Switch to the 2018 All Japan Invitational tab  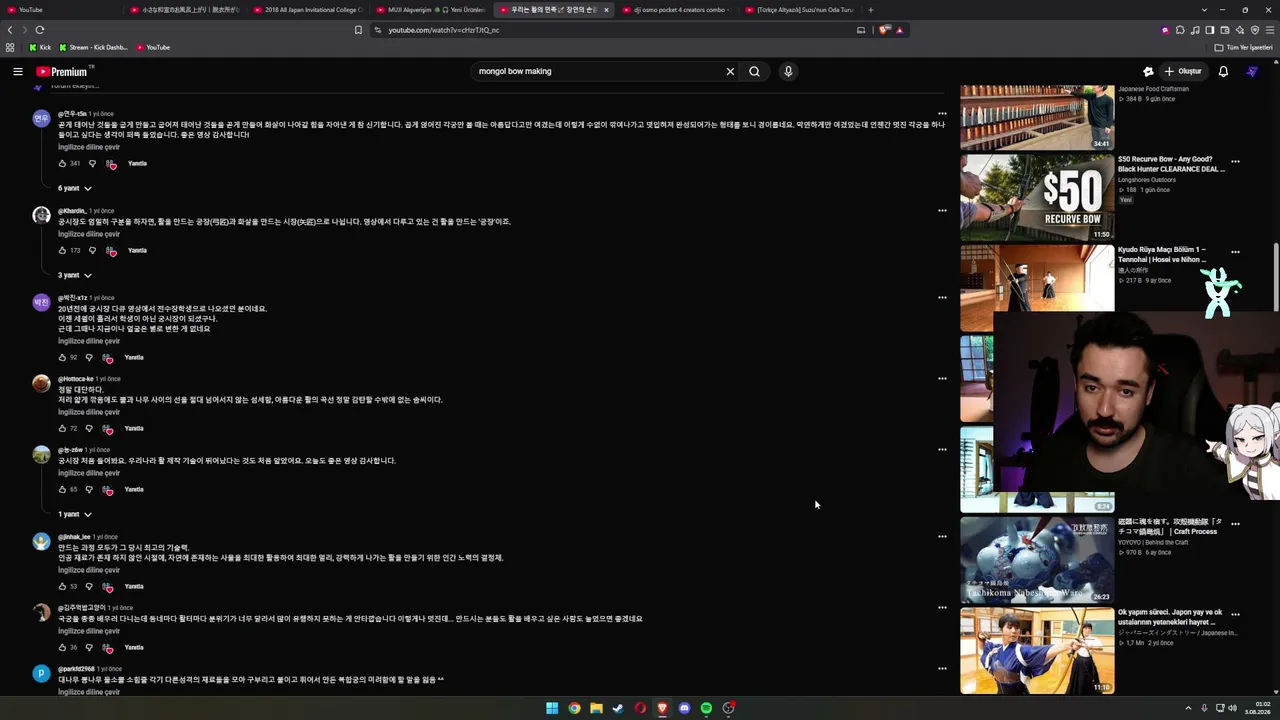point(308,10)
